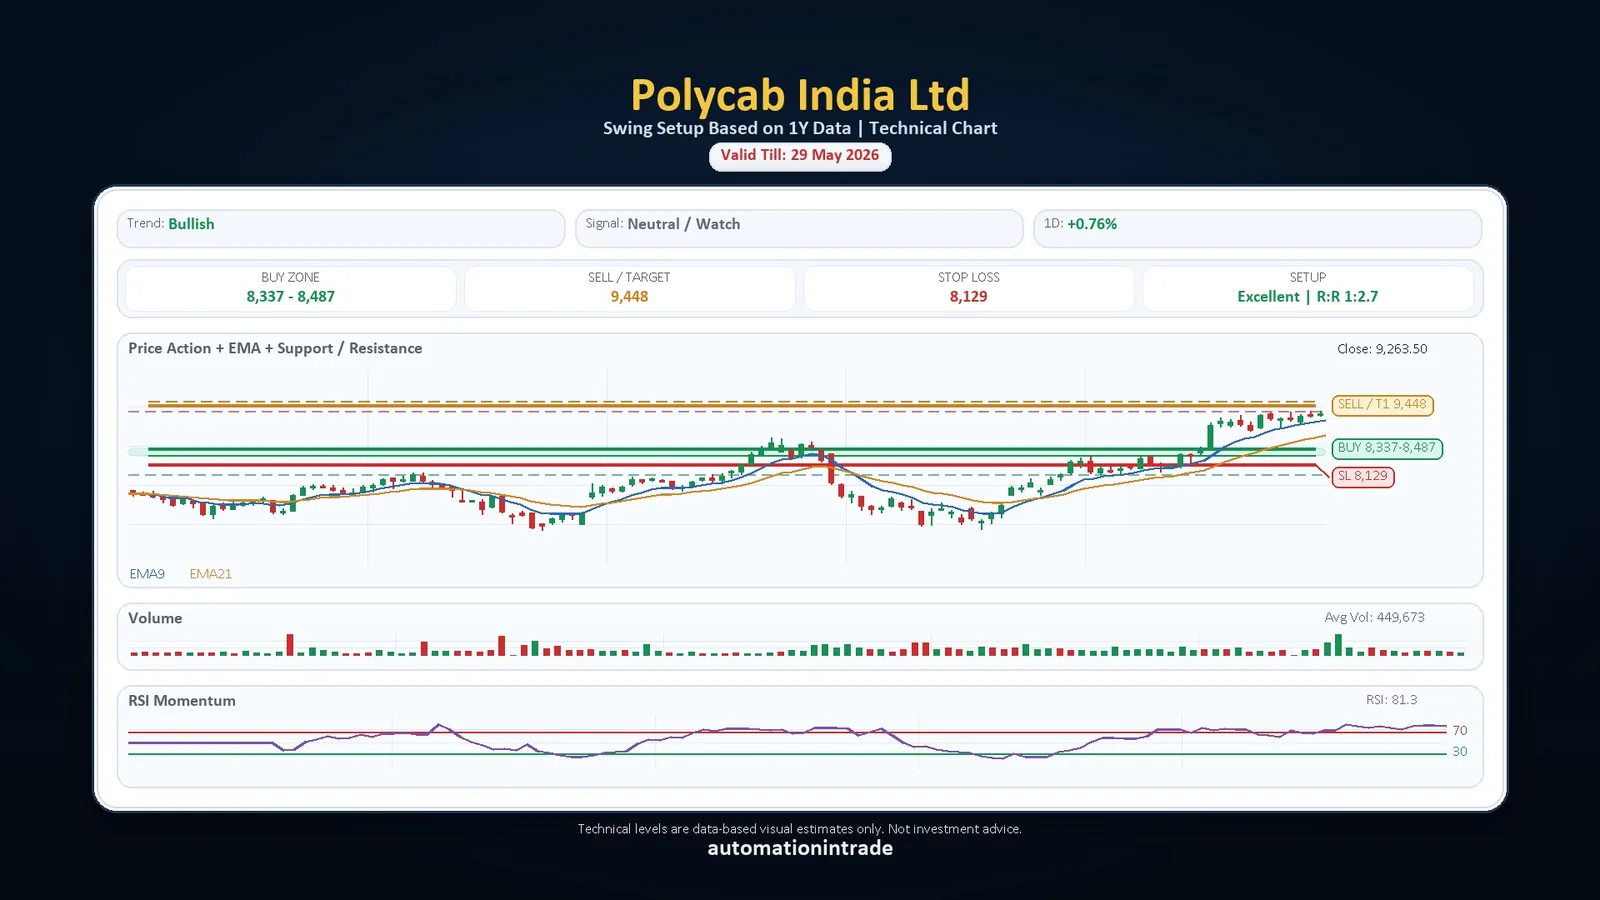Screen dimensions: 1600x900
Task: Click the Close: 9,263.50 value
Action: coord(1382,349)
